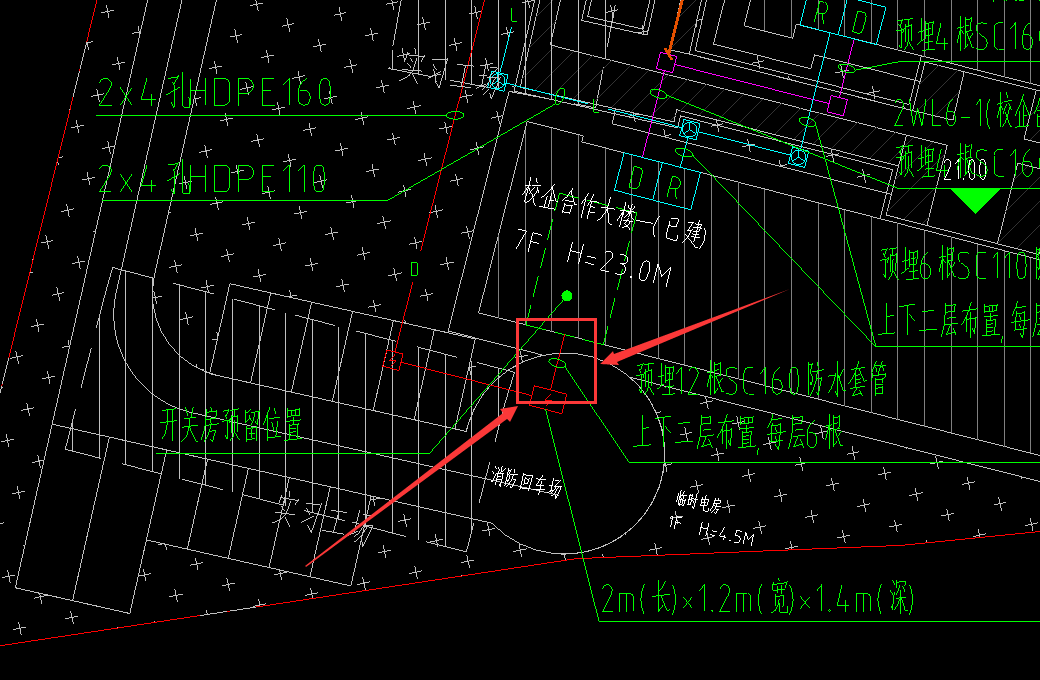The width and height of the screenshot is (1040, 680).
Task: Click the upper cyan R box
Action: tap(823, 15)
